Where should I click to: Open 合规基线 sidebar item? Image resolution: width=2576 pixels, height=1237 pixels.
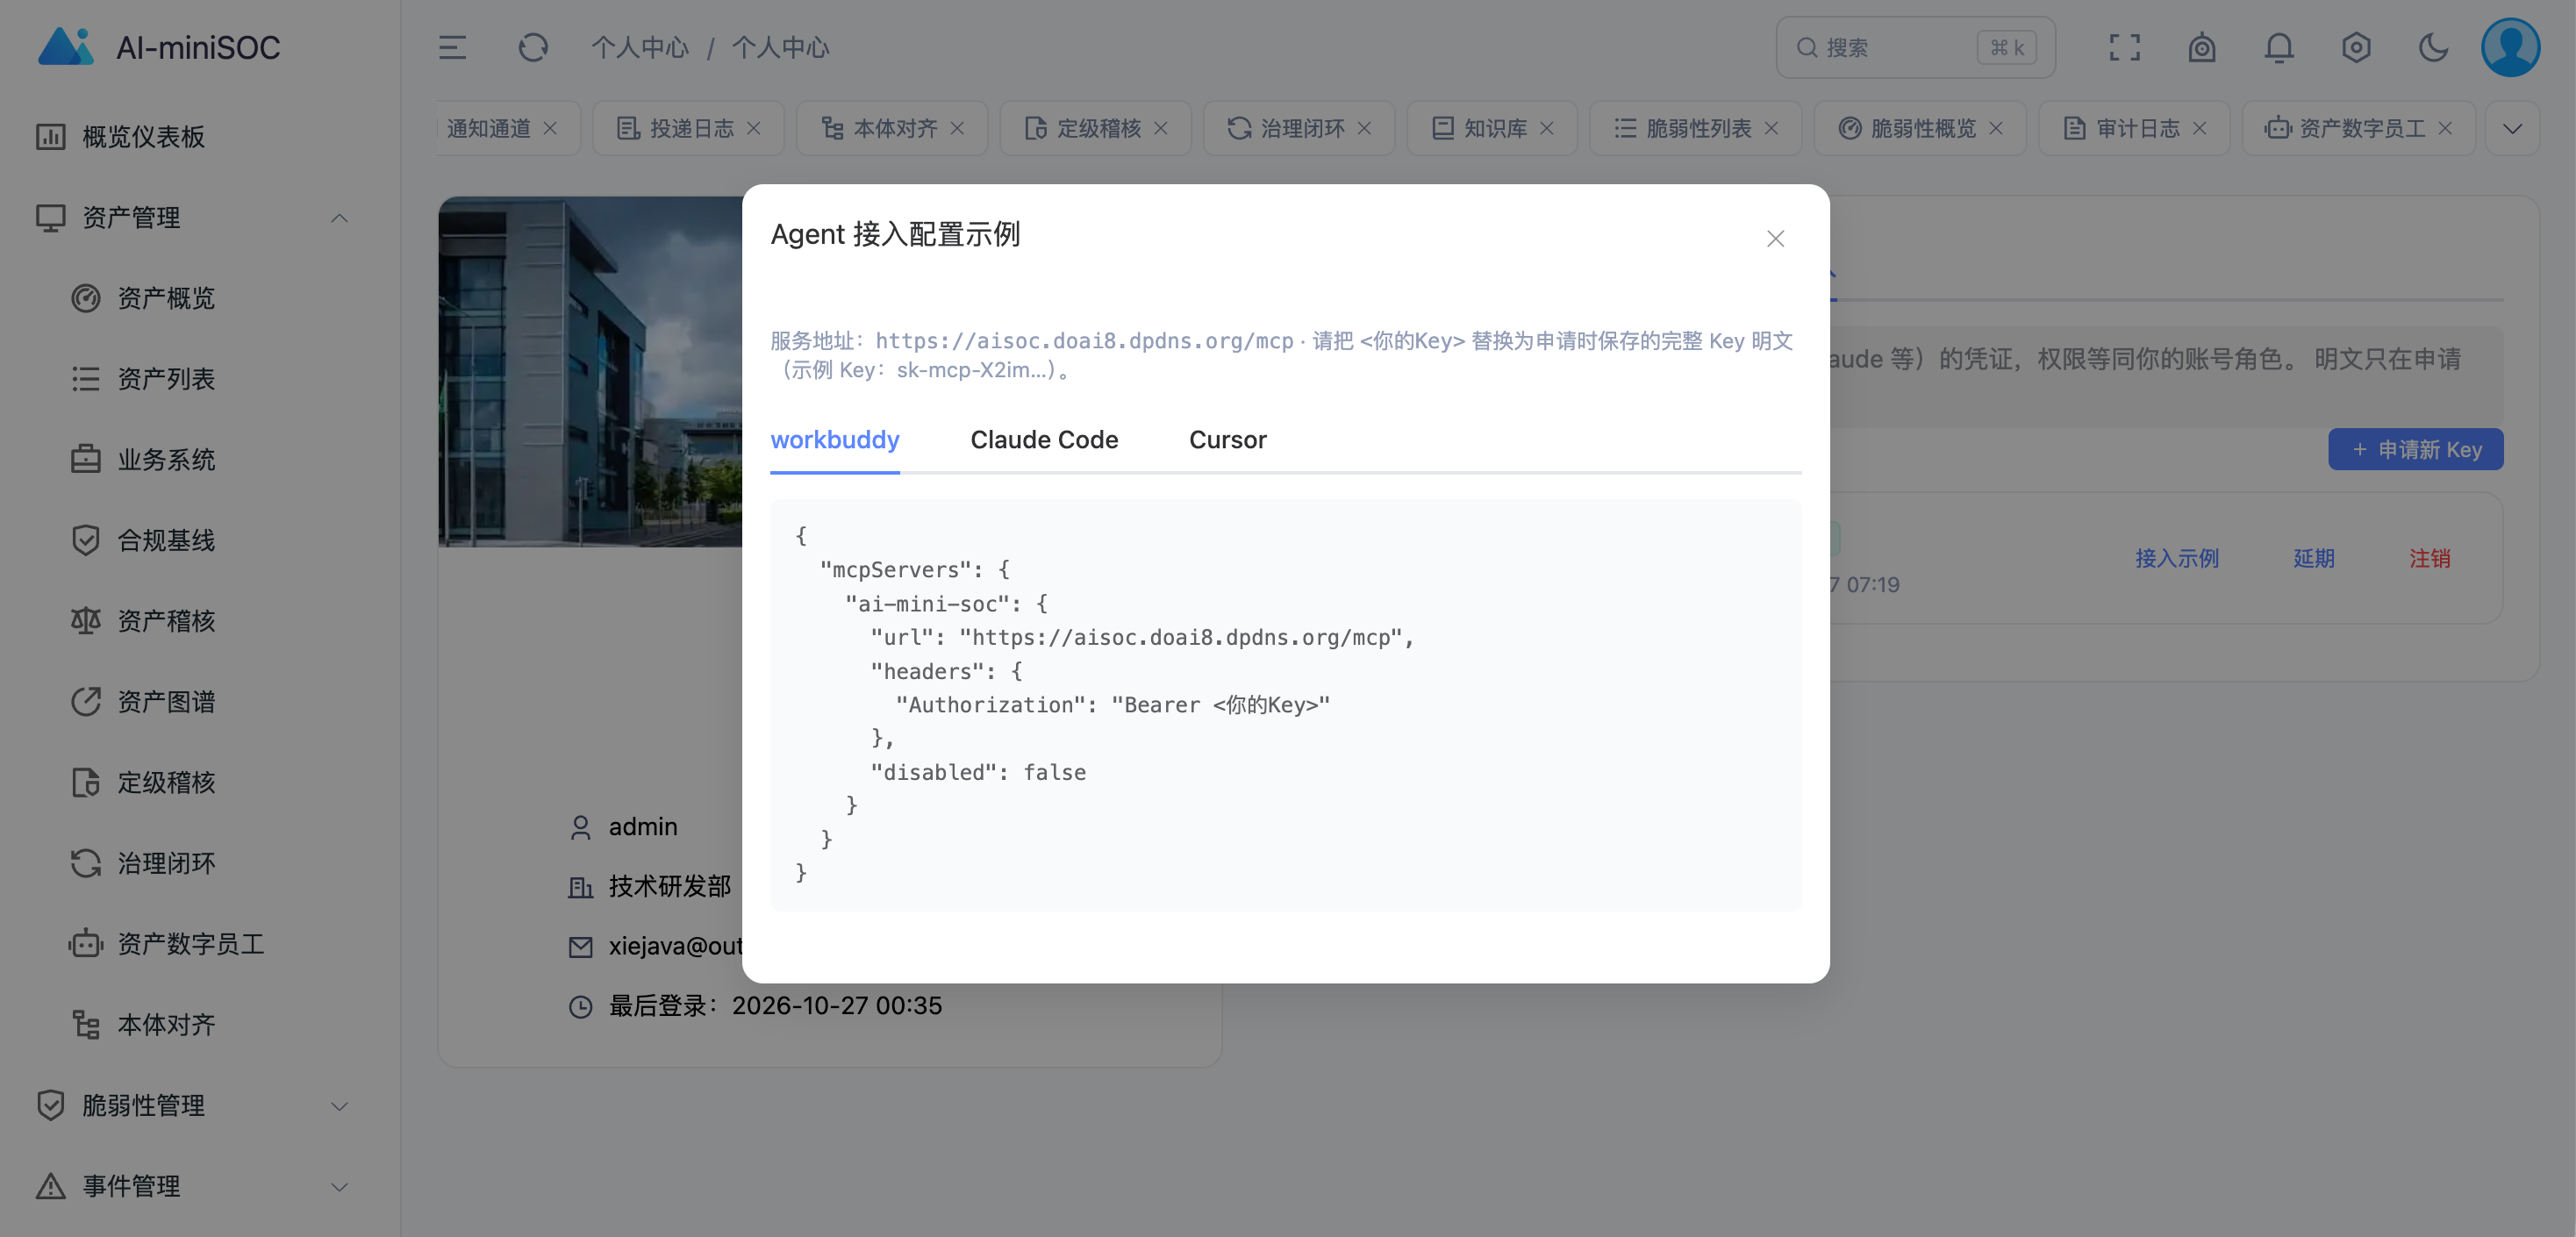[166, 540]
